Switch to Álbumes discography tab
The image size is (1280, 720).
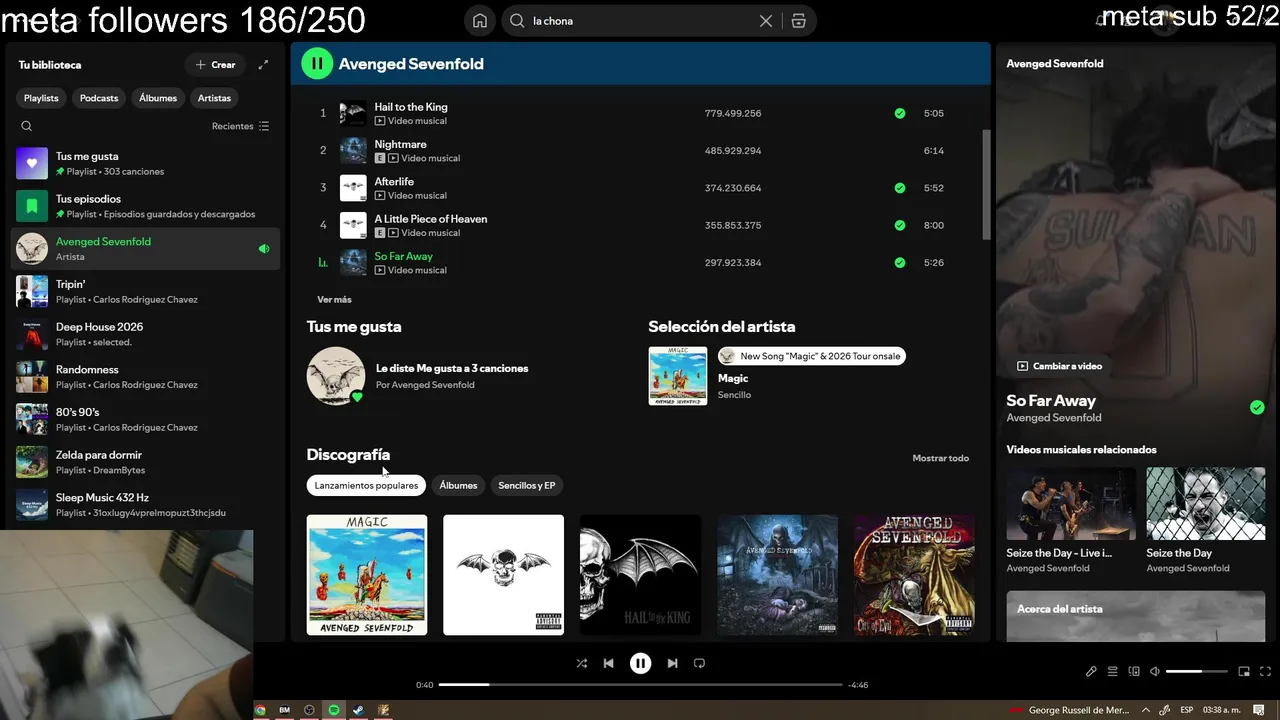(458, 486)
